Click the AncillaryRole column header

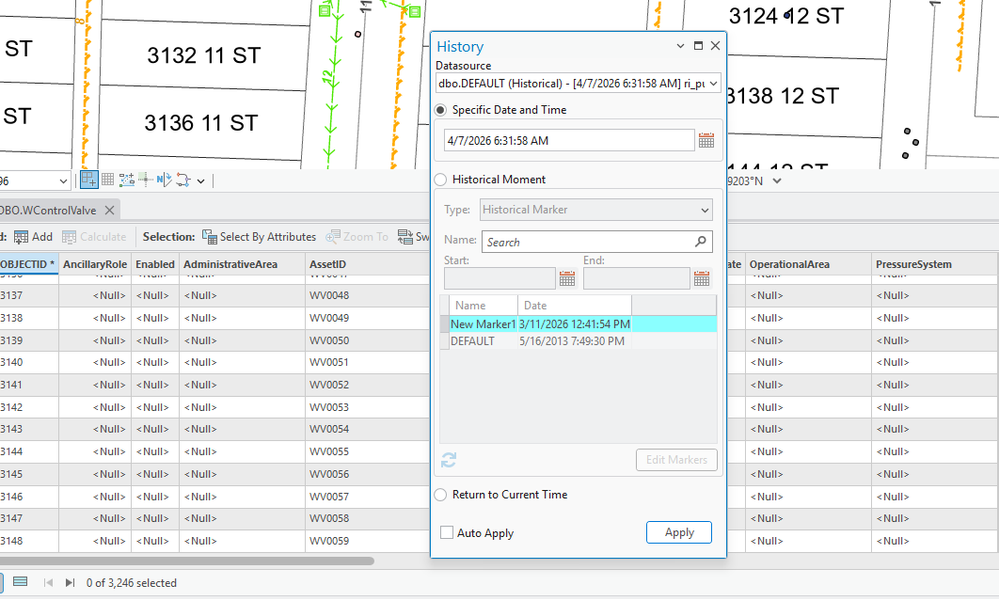click(95, 264)
